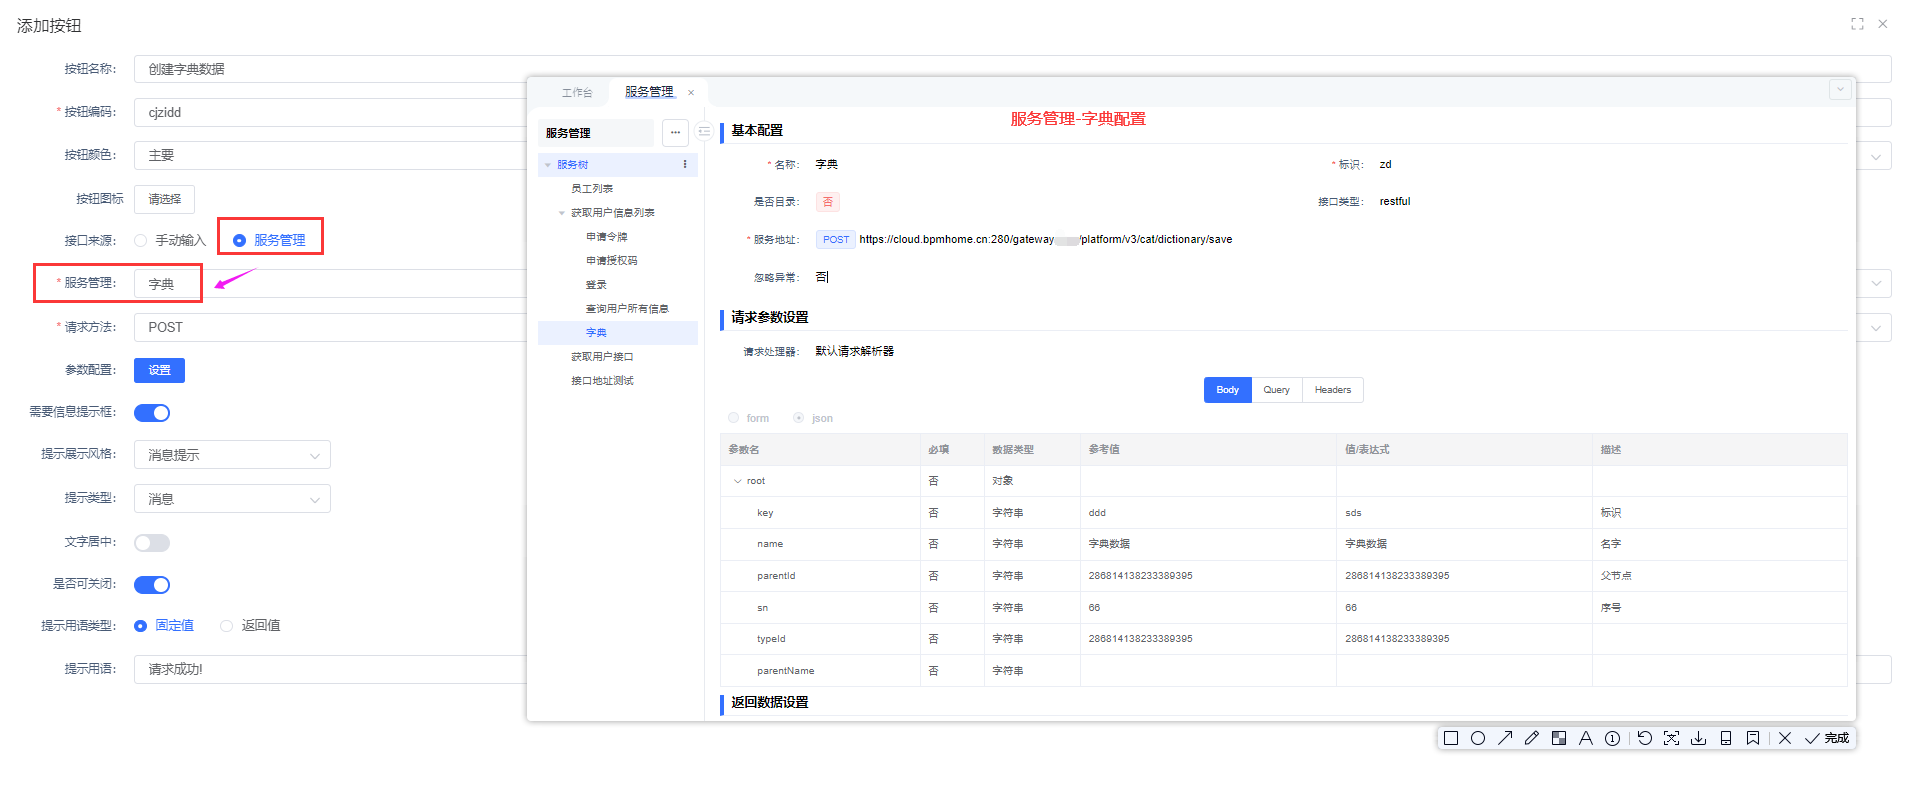Select the 返回值 radio option
The image size is (1919, 799).
pos(227,626)
